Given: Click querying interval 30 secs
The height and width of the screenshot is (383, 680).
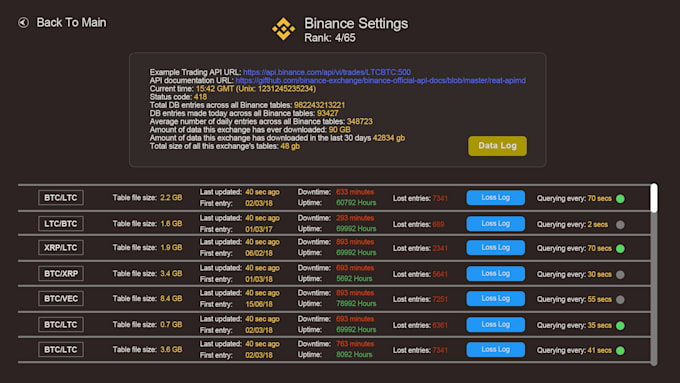Looking at the screenshot, I should [x=599, y=275].
